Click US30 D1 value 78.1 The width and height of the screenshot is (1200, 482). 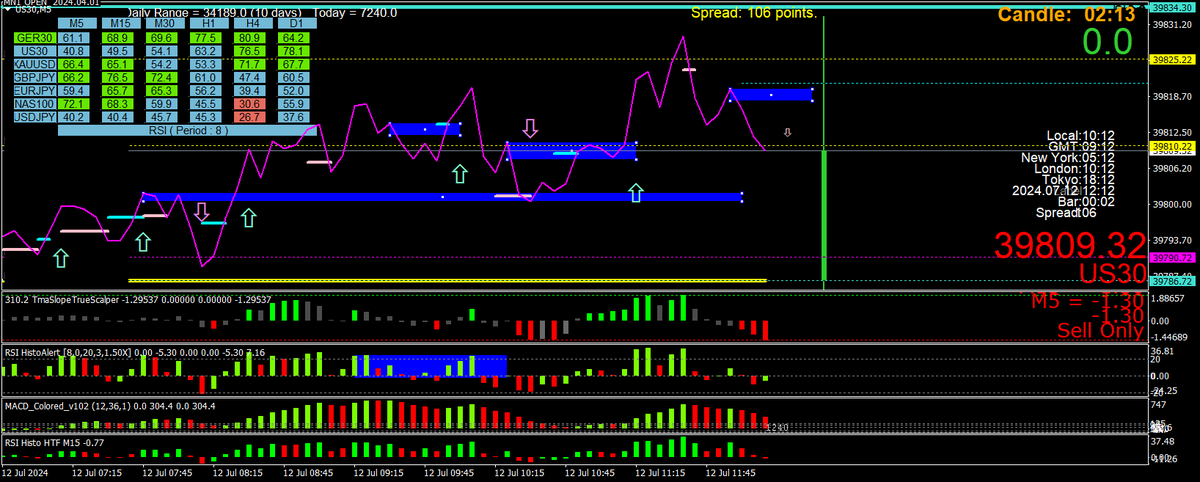pyautogui.click(x=294, y=51)
